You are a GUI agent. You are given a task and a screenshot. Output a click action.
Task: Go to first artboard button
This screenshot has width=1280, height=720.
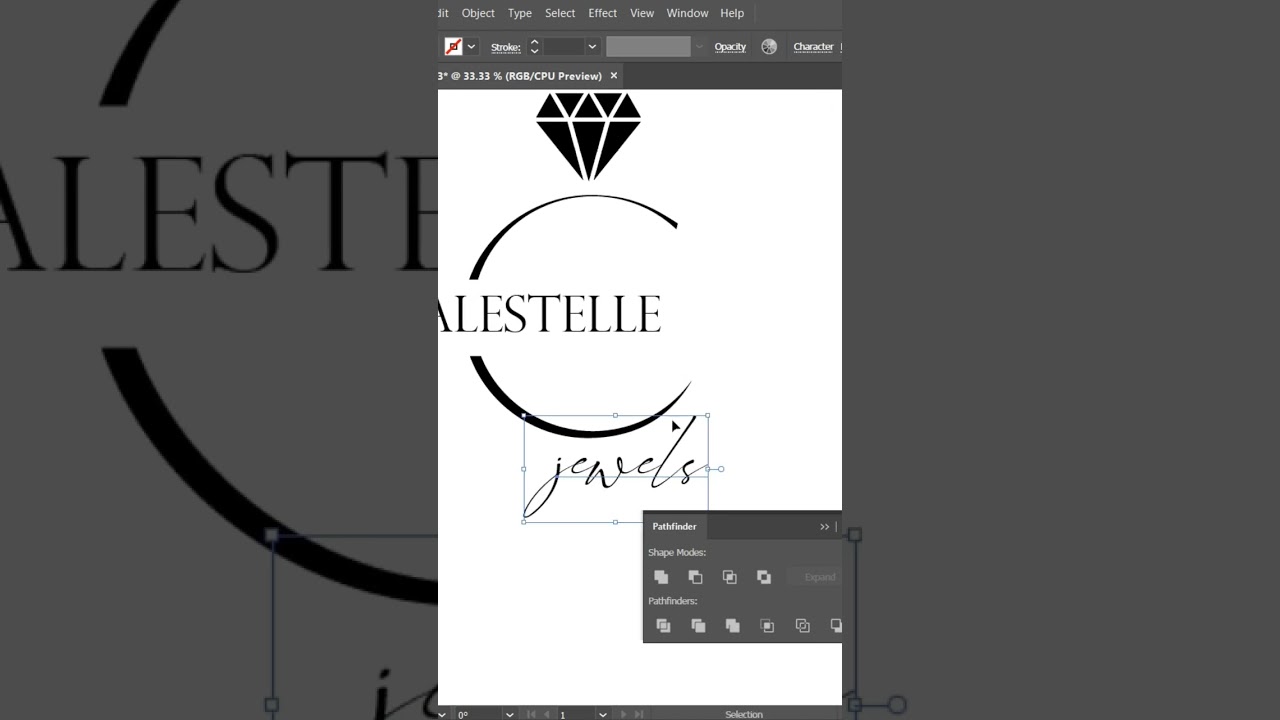coord(531,714)
